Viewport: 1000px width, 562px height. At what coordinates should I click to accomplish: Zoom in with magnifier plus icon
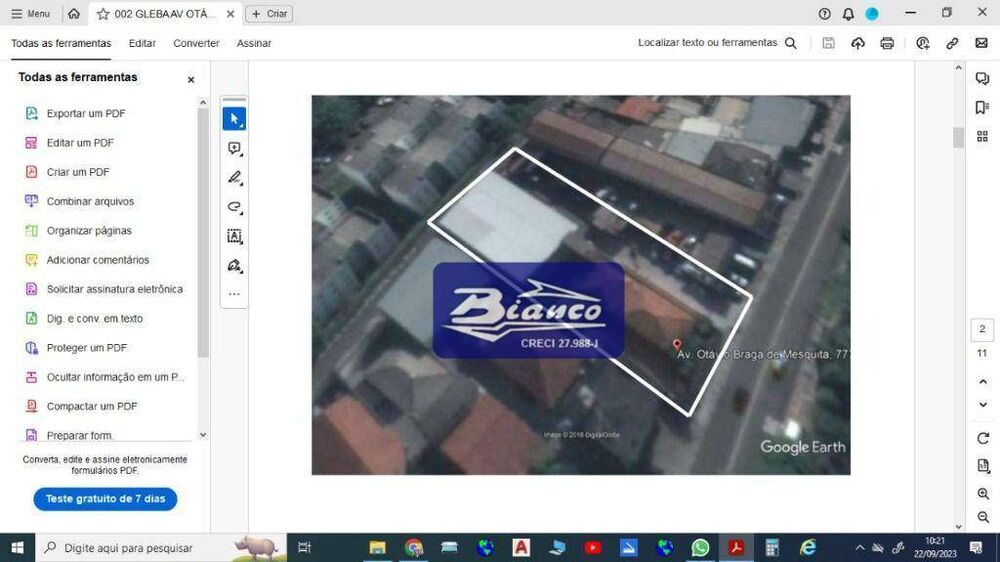click(983, 494)
